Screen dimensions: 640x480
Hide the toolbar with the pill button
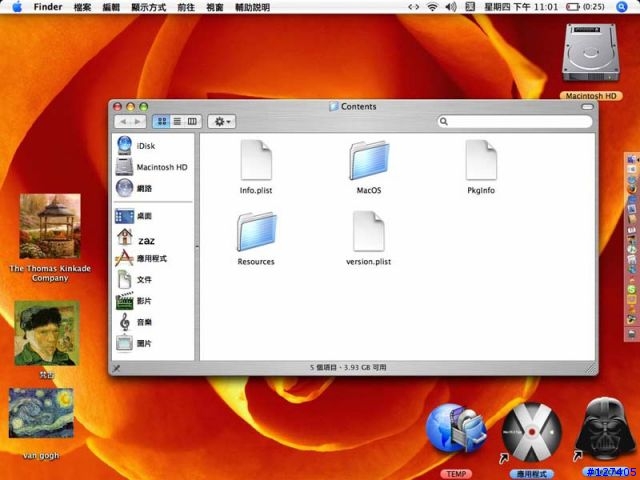[587, 107]
